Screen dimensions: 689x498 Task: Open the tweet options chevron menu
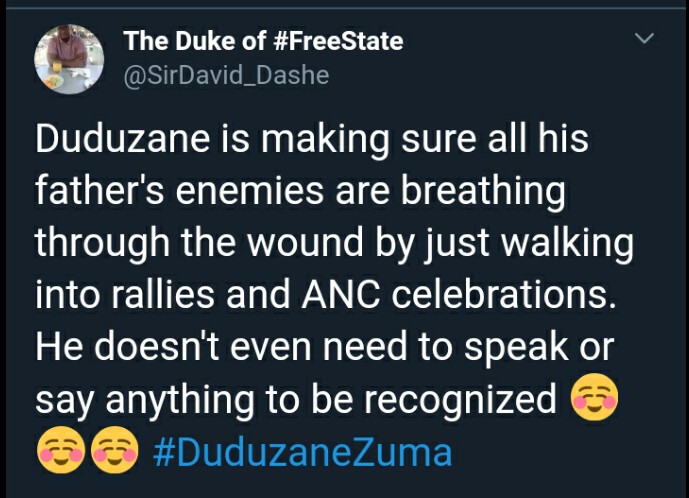pos(645,38)
